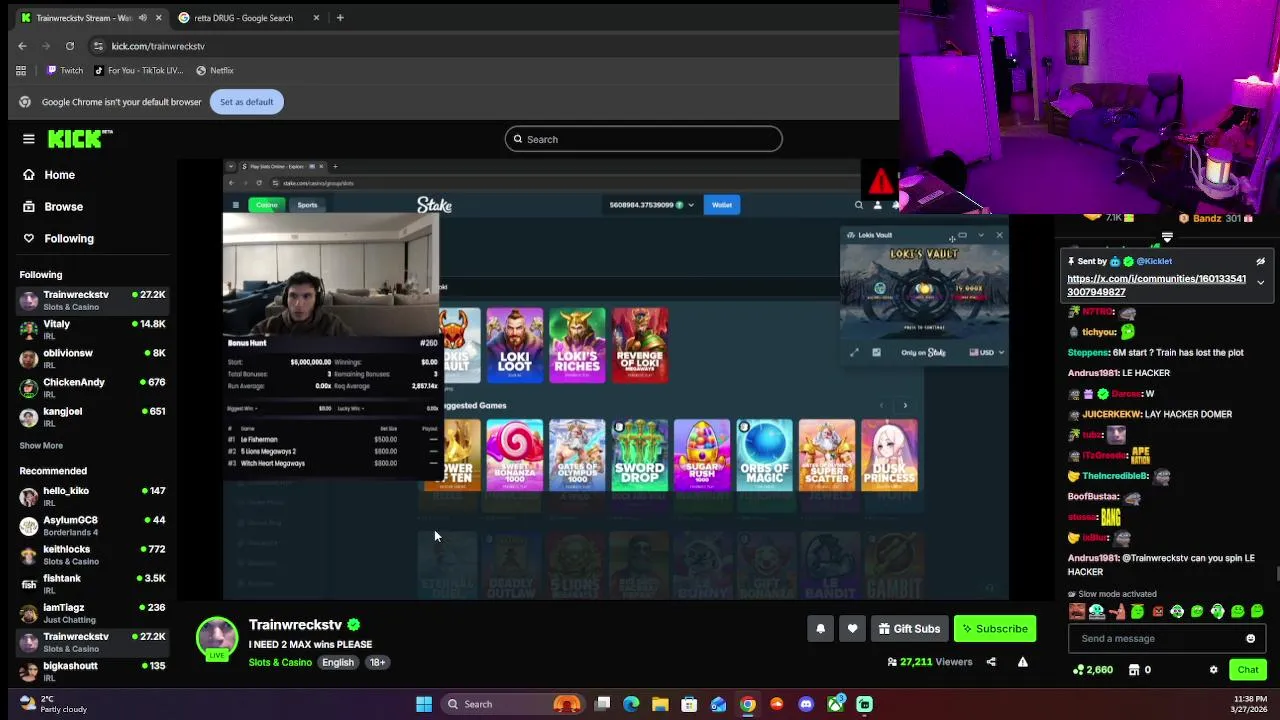Send message with Chat button
Screen dimensions: 1280x720
coord(1248,670)
